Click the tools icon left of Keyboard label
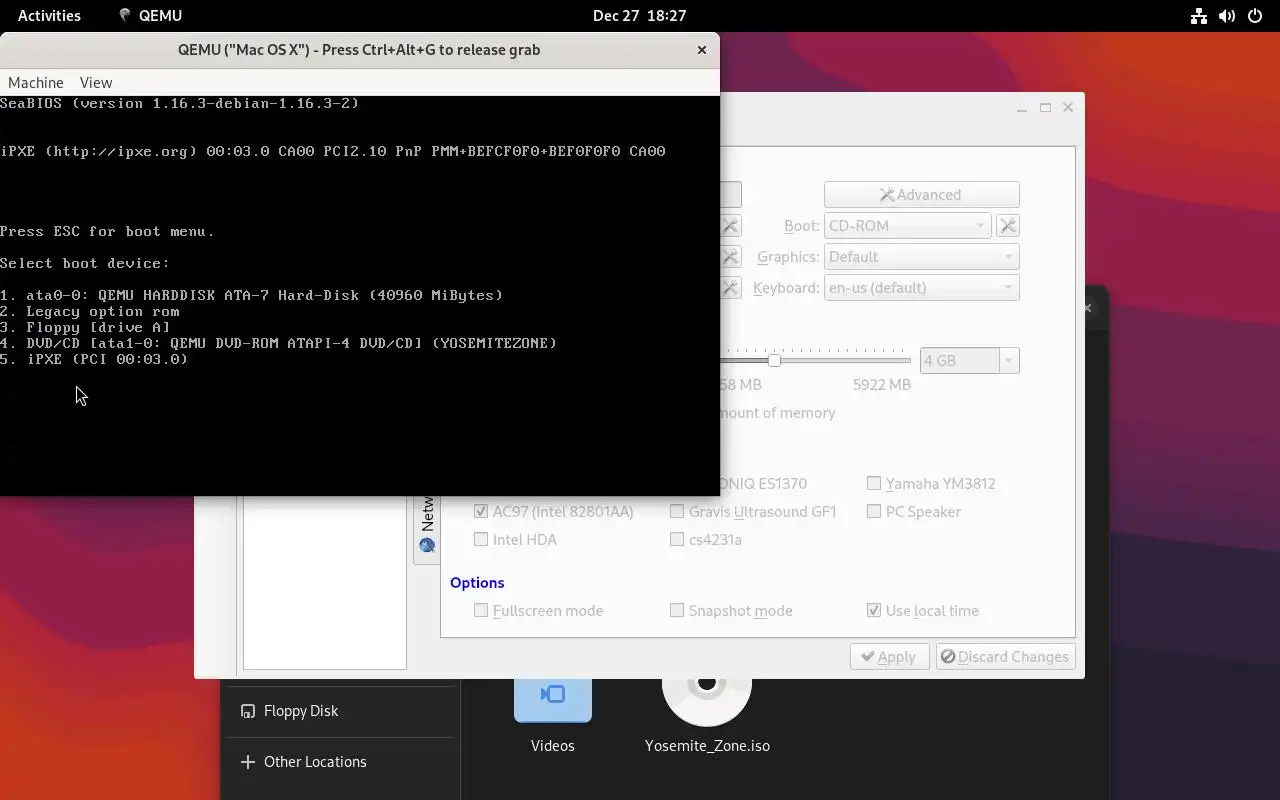The image size is (1280, 800). click(x=731, y=288)
